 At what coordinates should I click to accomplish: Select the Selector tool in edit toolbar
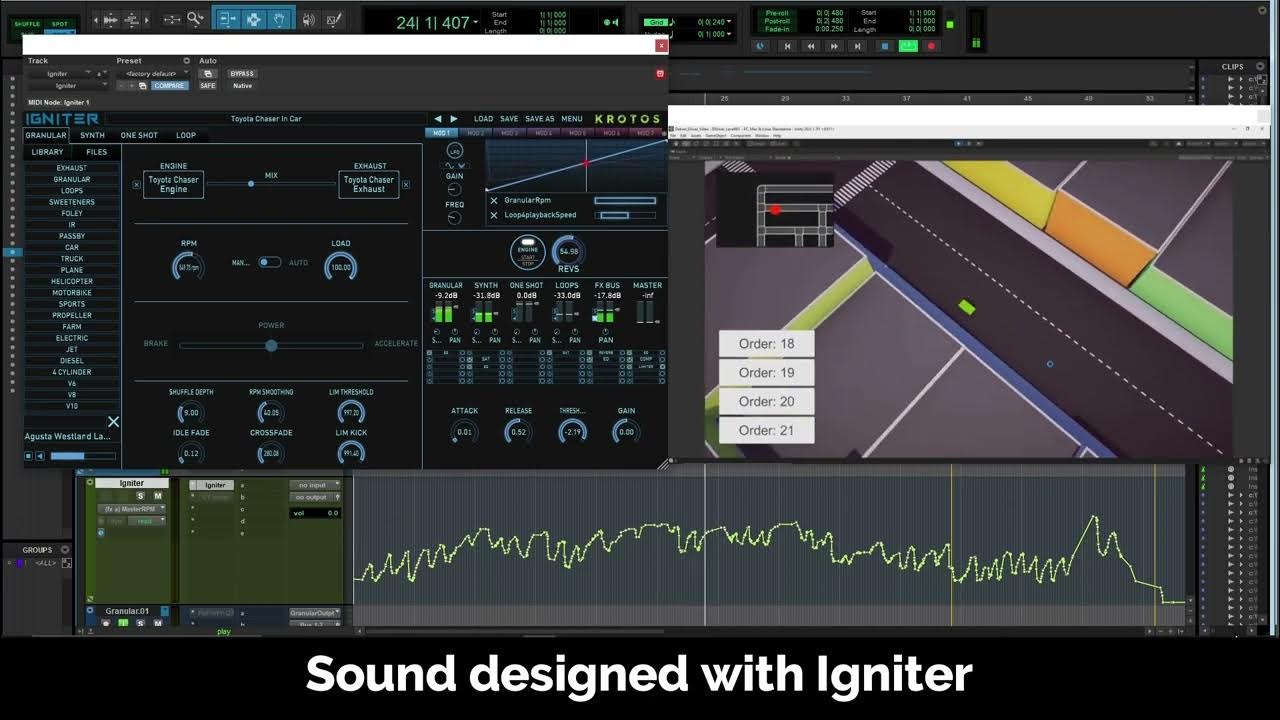[x=253, y=19]
